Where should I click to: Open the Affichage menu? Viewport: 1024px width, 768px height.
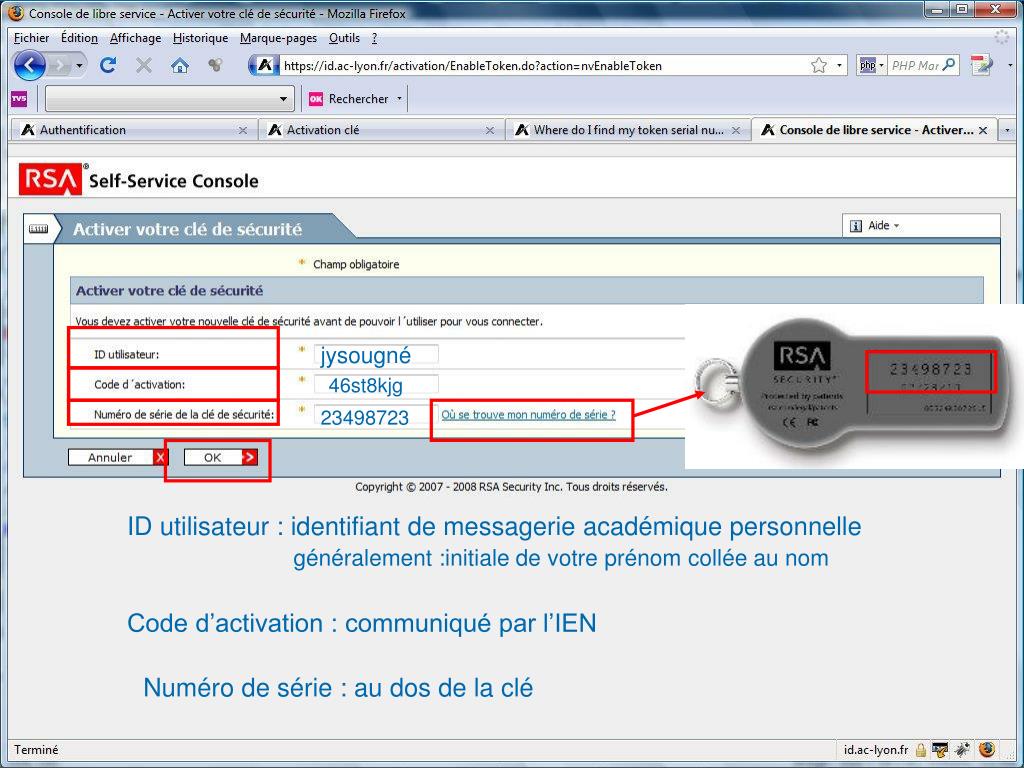pos(135,38)
